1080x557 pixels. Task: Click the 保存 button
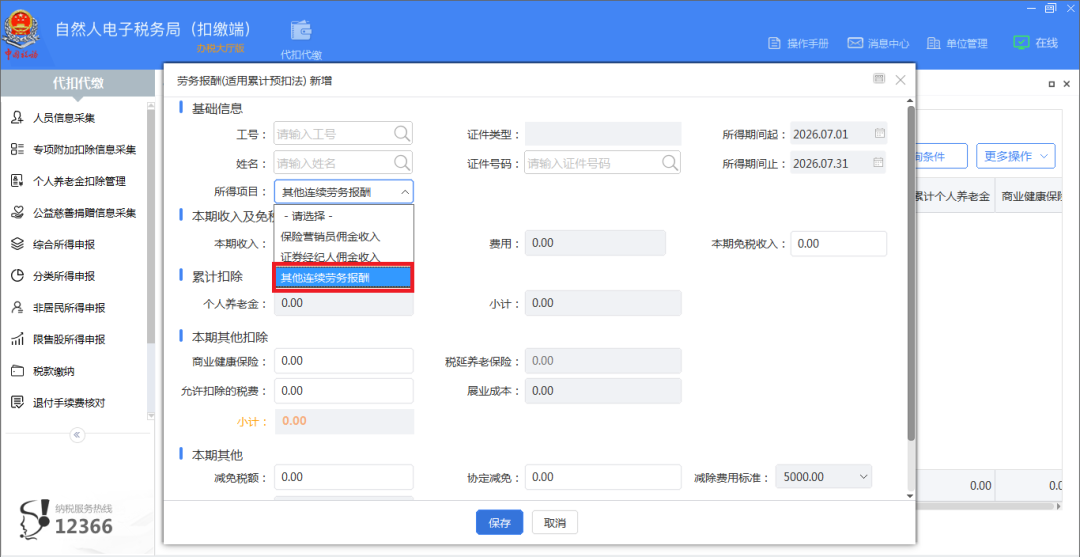499,523
